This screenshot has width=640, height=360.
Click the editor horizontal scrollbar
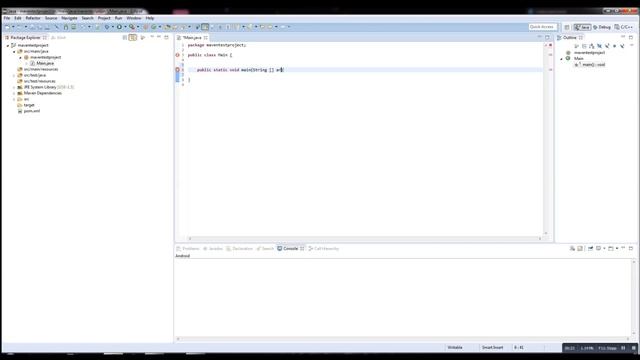coord(365,238)
